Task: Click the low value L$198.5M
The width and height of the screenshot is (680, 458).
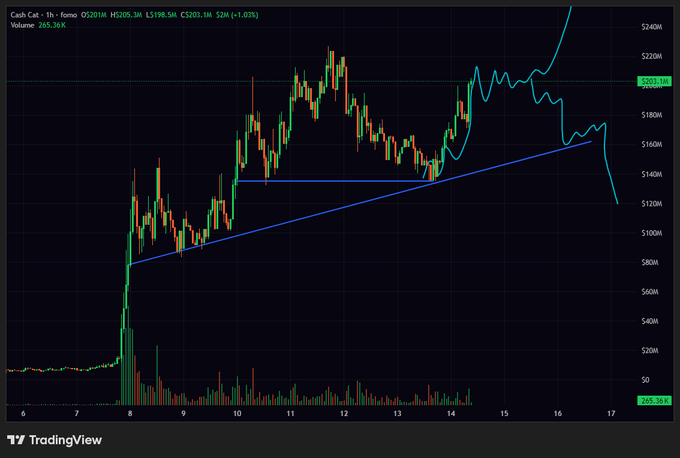Action: (x=161, y=15)
